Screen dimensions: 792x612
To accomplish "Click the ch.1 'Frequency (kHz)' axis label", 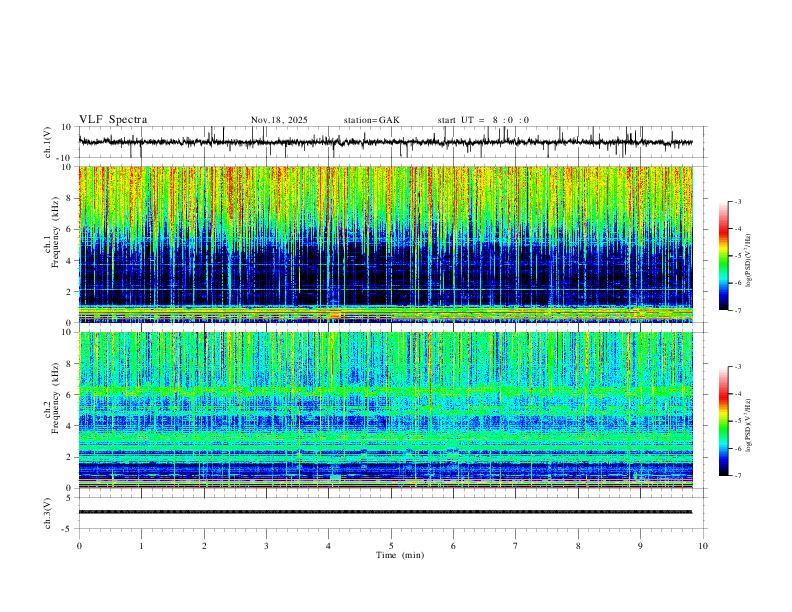I will click(56, 232).
